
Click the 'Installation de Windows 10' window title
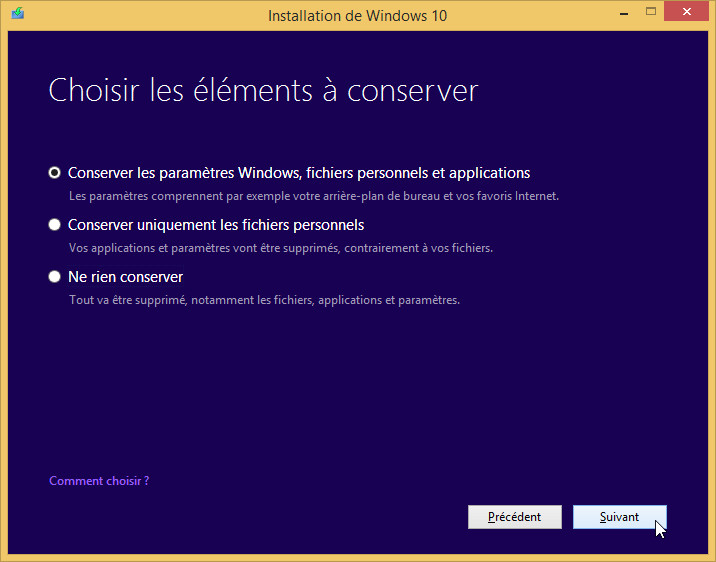click(x=358, y=16)
